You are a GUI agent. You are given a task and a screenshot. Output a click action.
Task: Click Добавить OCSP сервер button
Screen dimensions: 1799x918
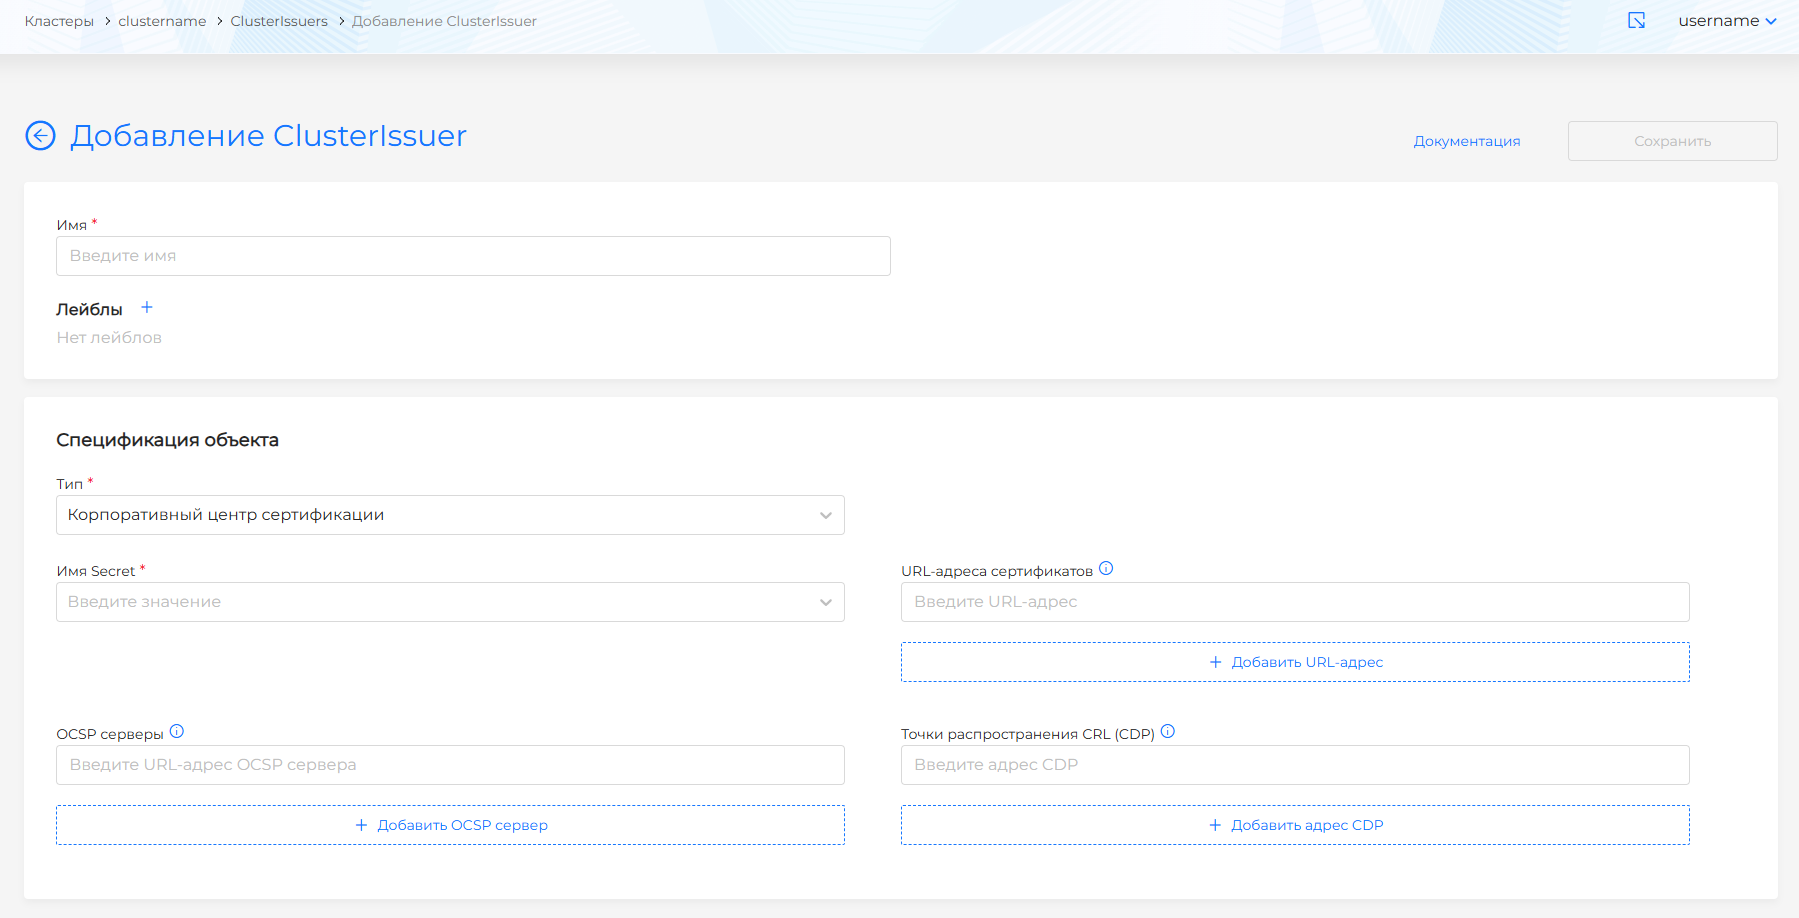[450, 825]
